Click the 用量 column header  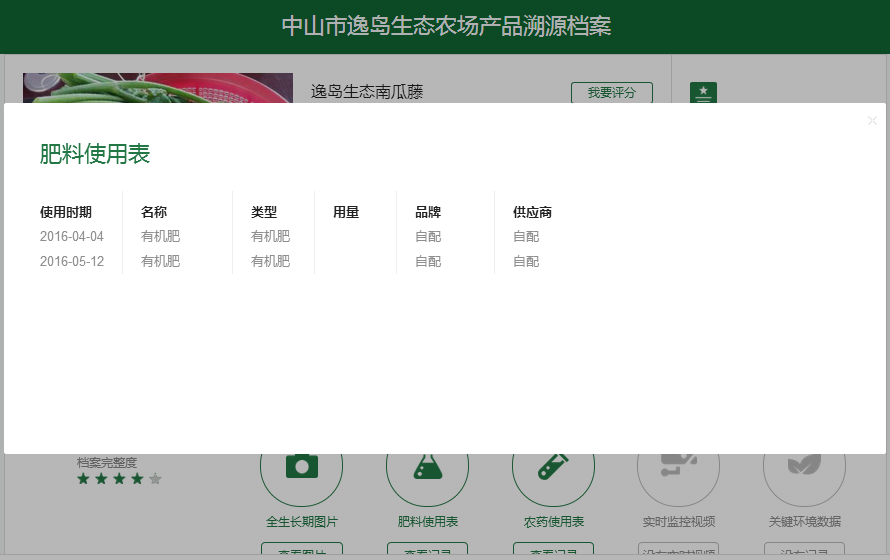(x=346, y=212)
